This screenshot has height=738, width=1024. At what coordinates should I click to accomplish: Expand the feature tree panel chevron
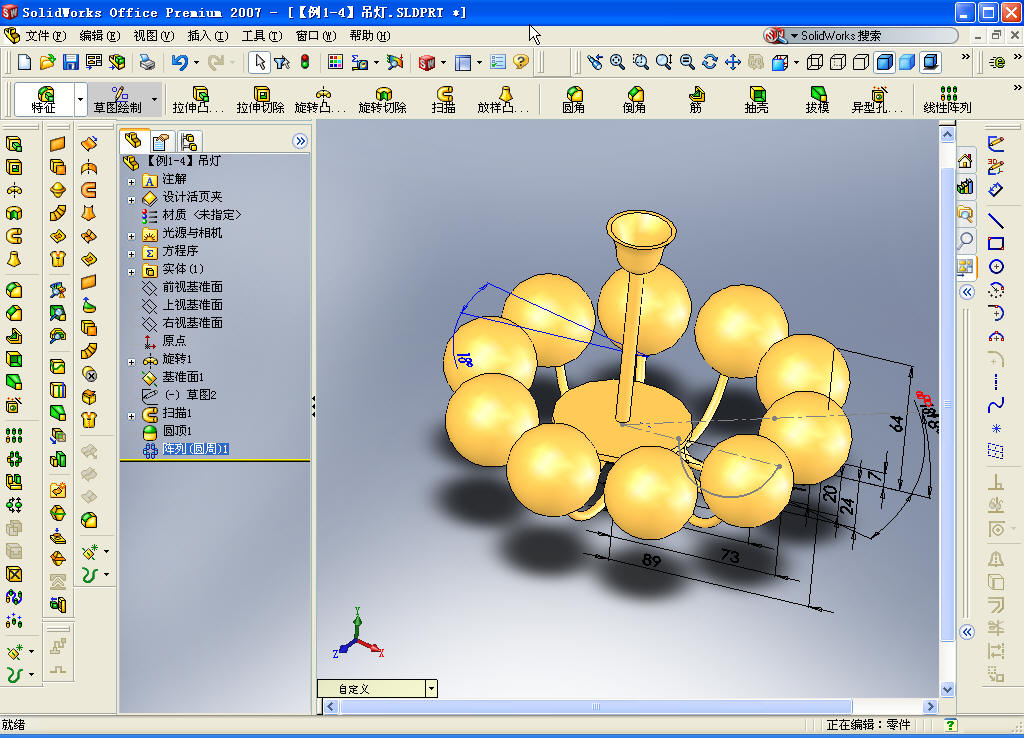(x=300, y=141)
